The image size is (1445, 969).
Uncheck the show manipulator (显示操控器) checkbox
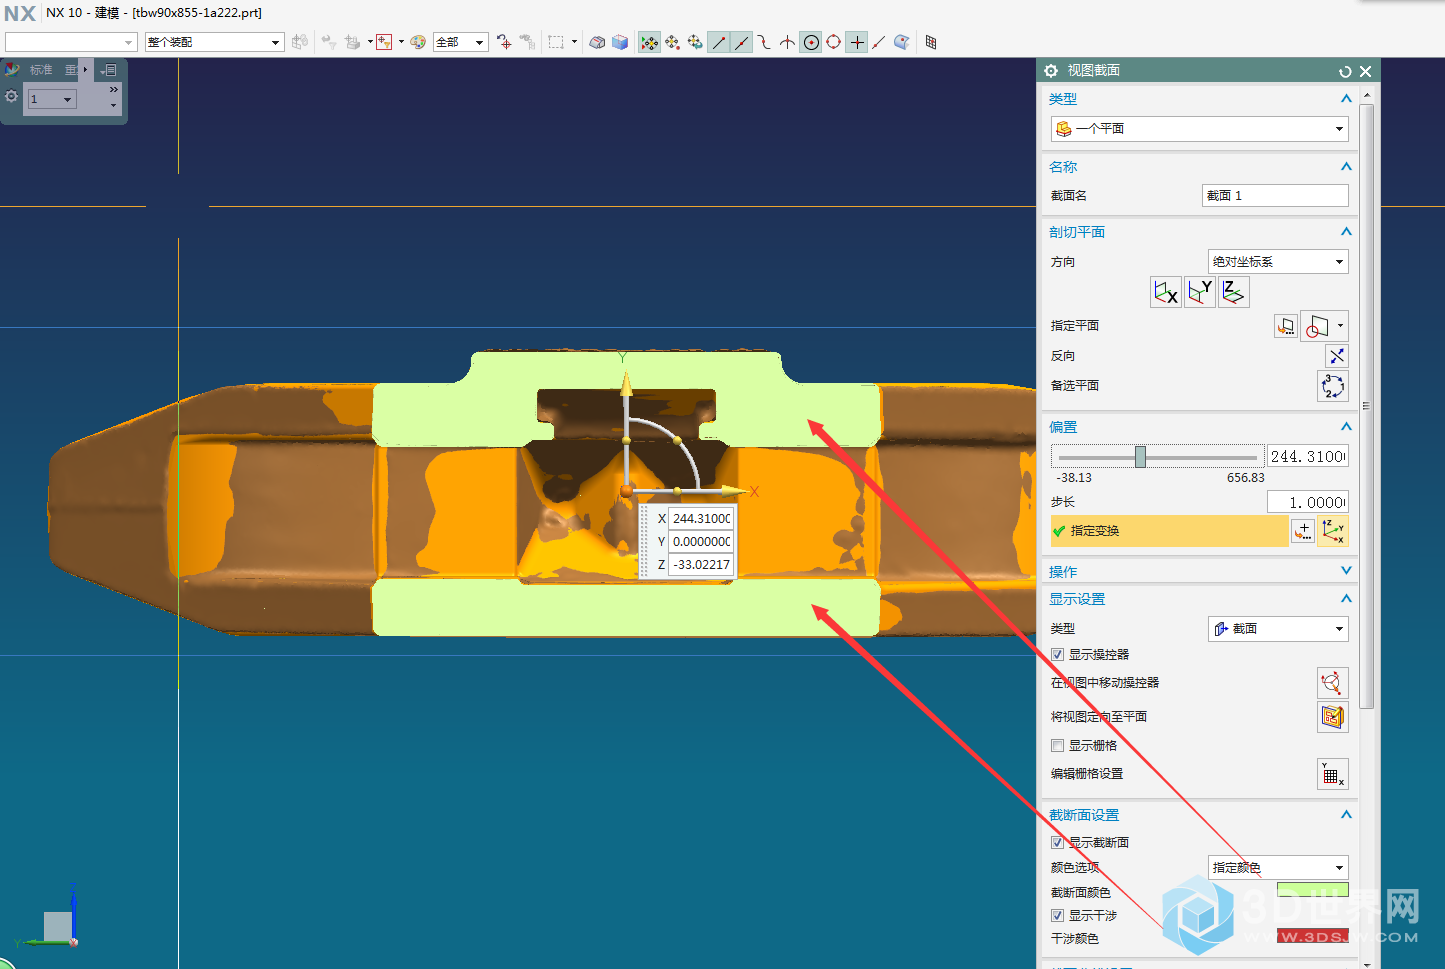[1058, 655]
